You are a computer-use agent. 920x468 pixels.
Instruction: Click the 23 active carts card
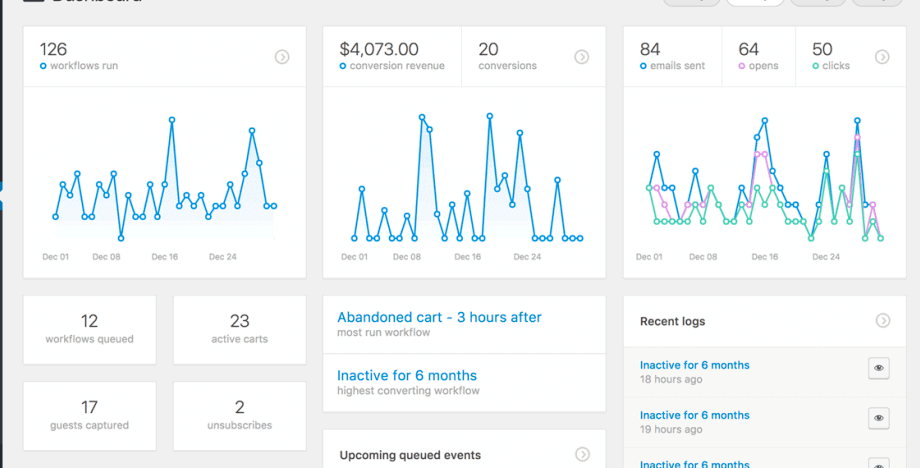pyautogui.click(x=239, y=330)
